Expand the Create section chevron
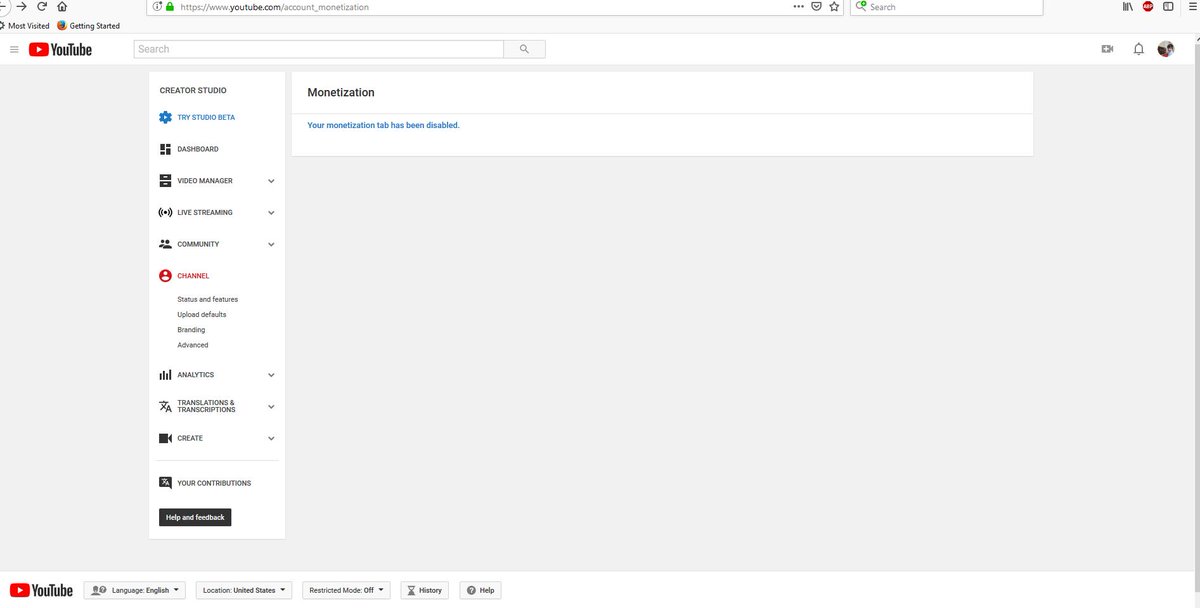Image resolution: width=1200 pixels, height=608 pixels. coord(271,438)
